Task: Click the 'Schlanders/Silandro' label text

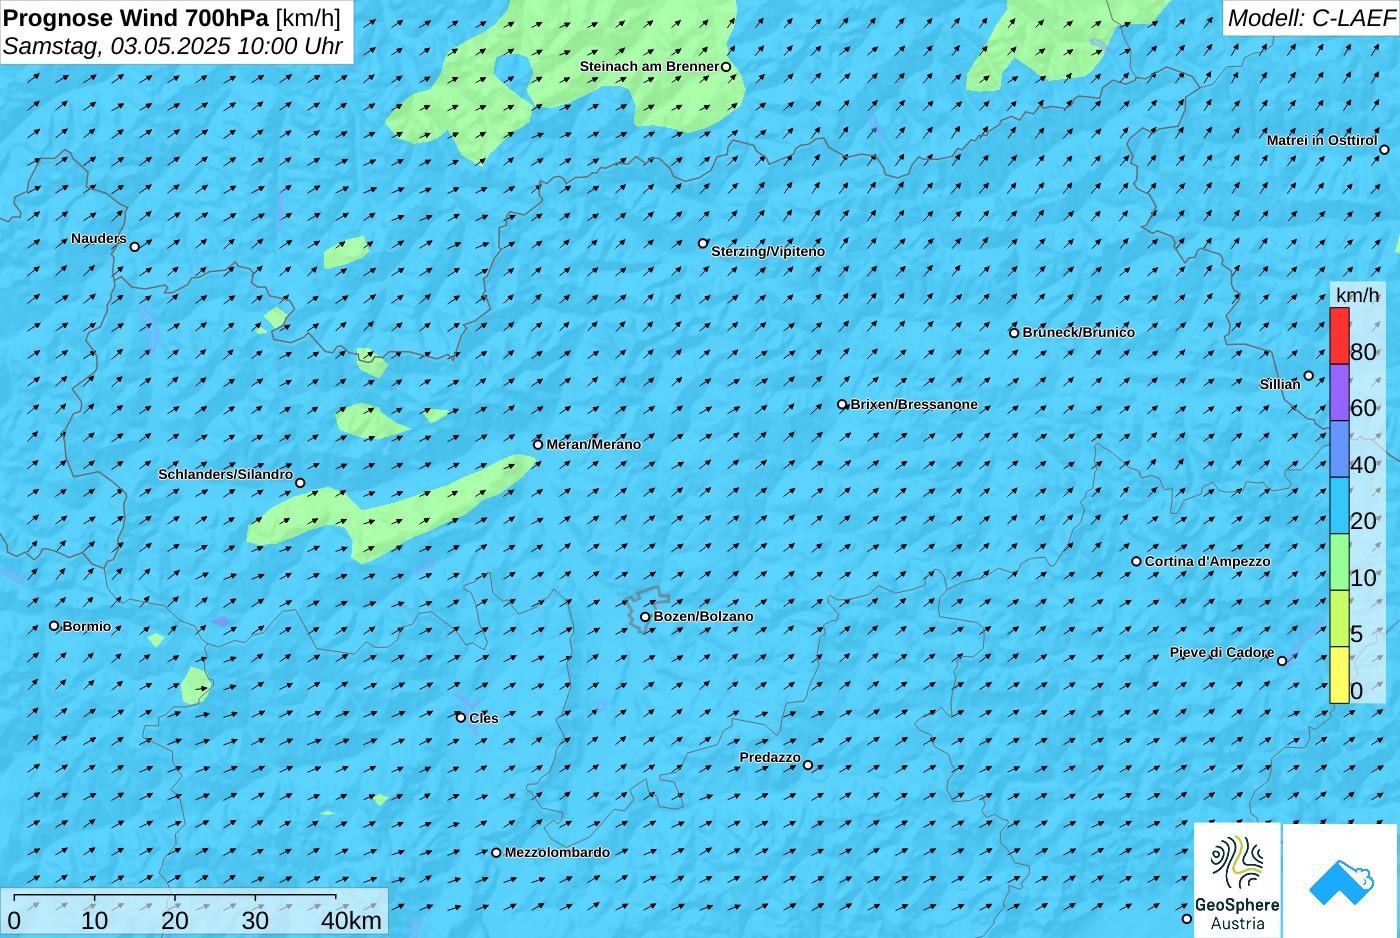Action: pyautogui.click(x=225, y=475)
